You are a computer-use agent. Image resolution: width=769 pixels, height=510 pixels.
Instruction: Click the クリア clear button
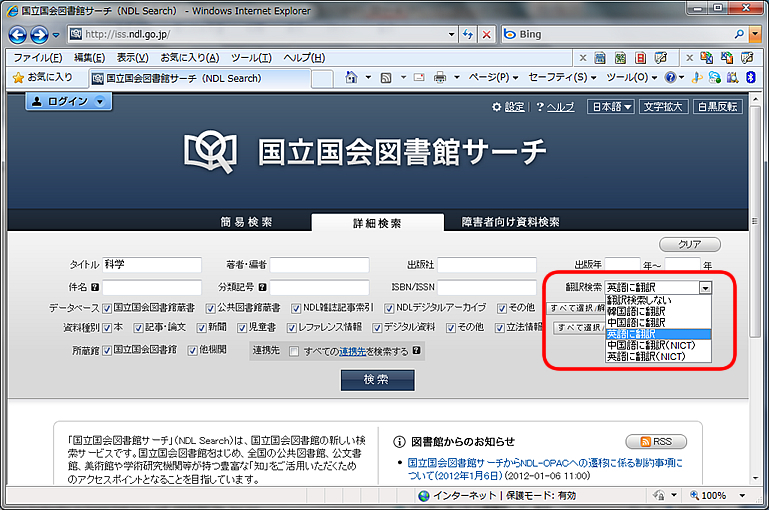690,244
